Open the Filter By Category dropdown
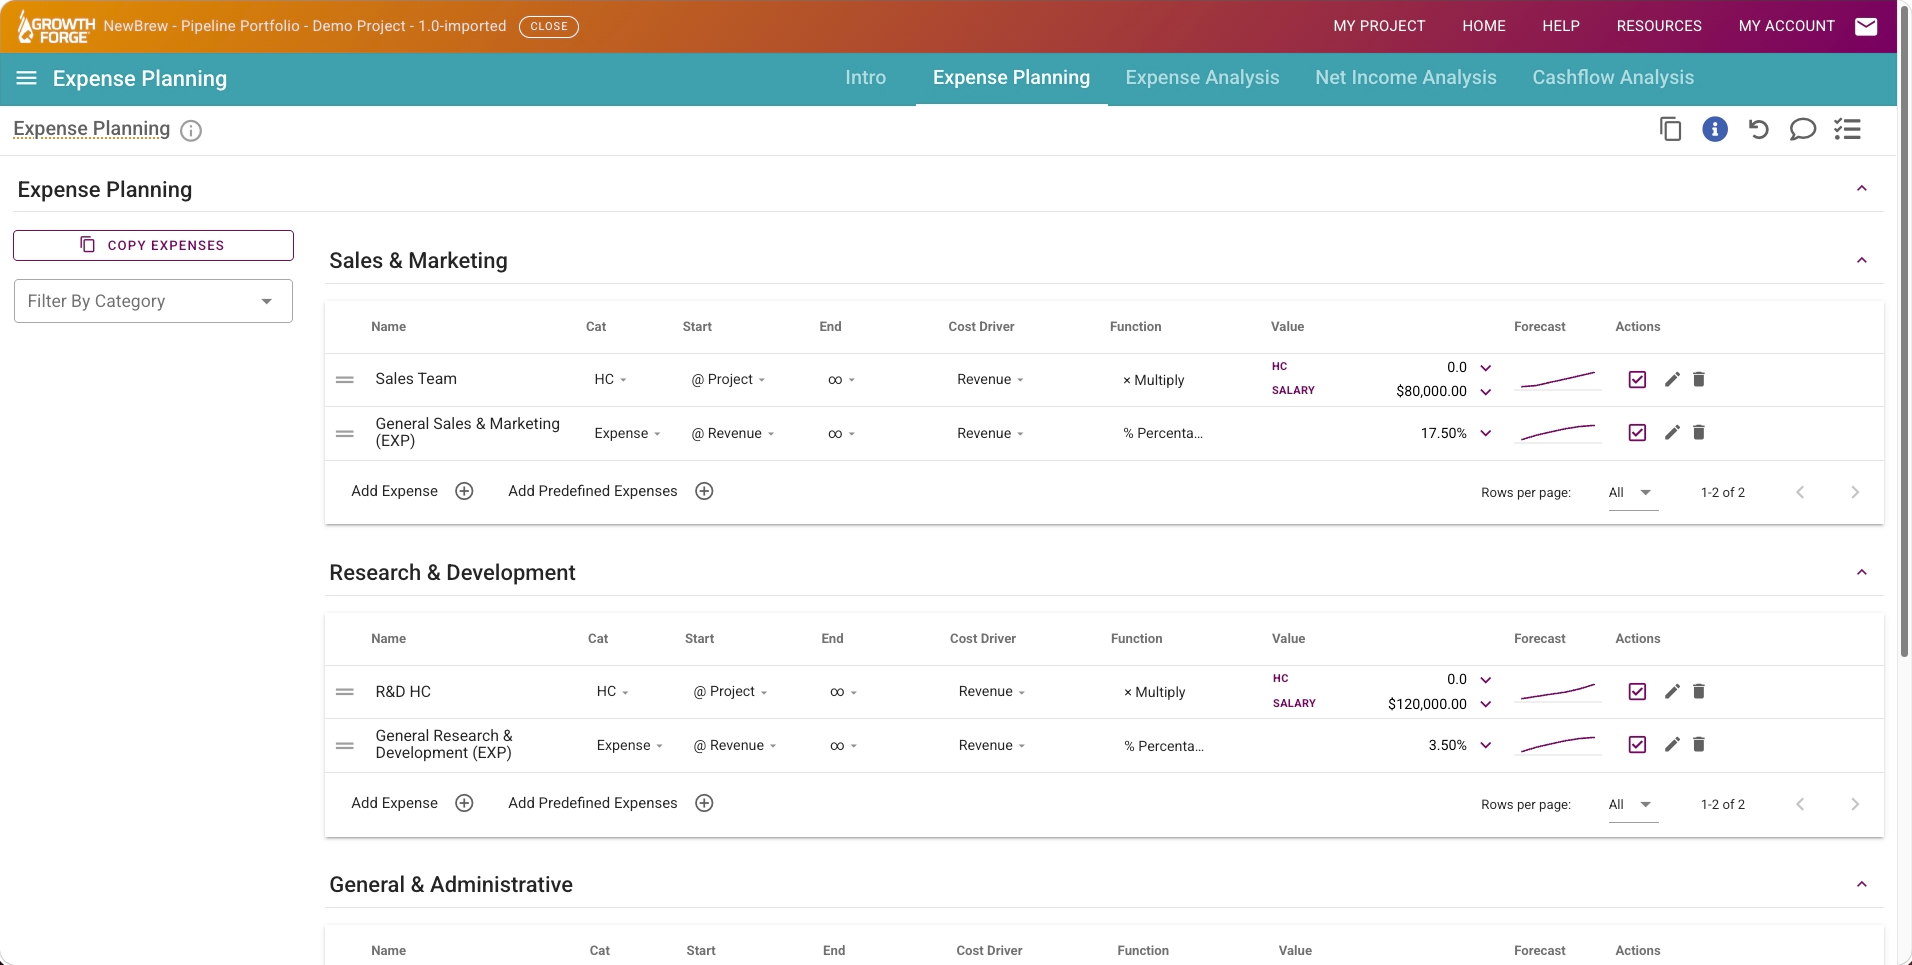This screenshot has width=1912, height=965. click(x=153, y=301)
